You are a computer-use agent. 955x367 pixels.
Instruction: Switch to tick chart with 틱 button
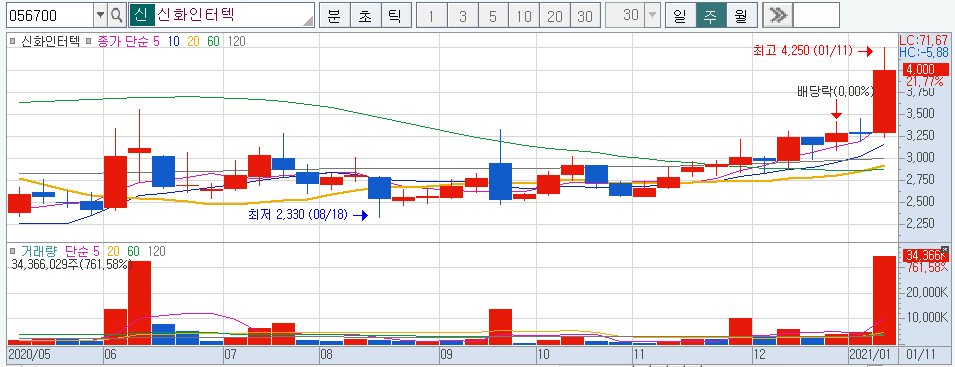395,16
